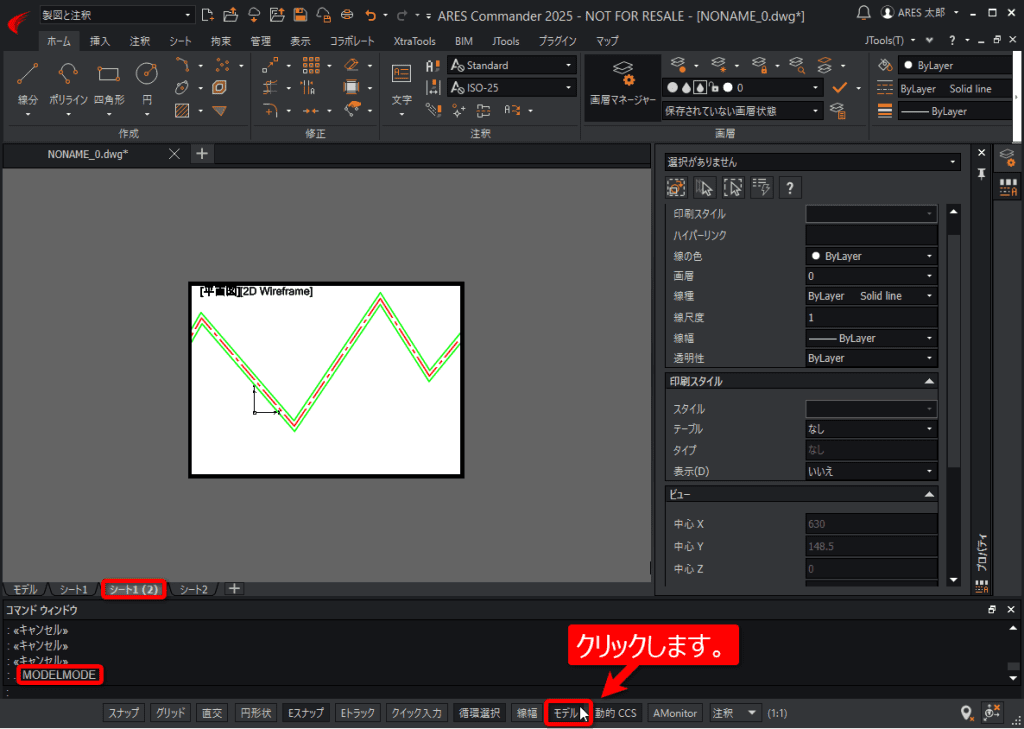Toggle 直交 ortho mode
The width and height of the screenshot is (1024, 729).
click(212, 713)
